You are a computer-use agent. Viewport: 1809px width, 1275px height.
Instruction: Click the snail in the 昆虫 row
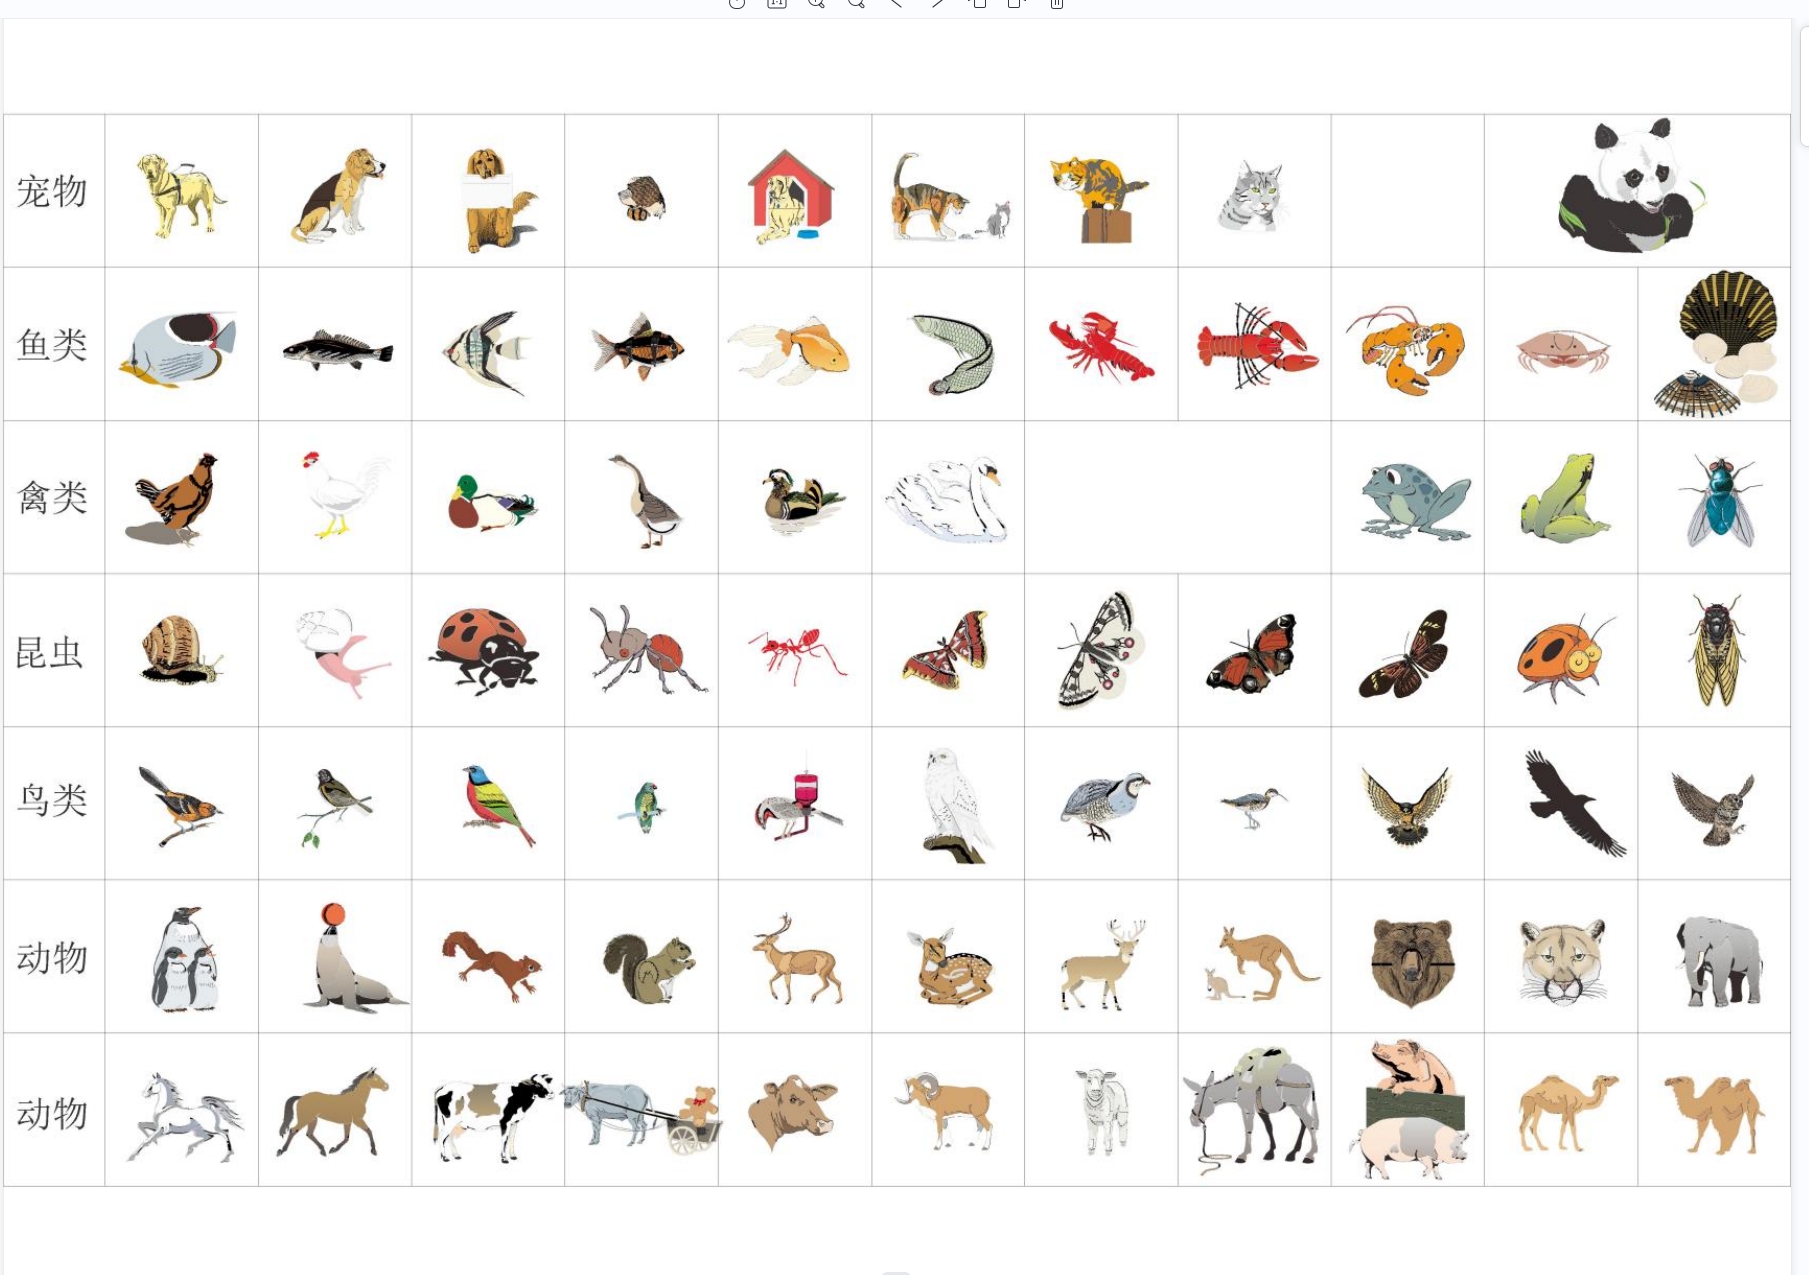(180, 650)
